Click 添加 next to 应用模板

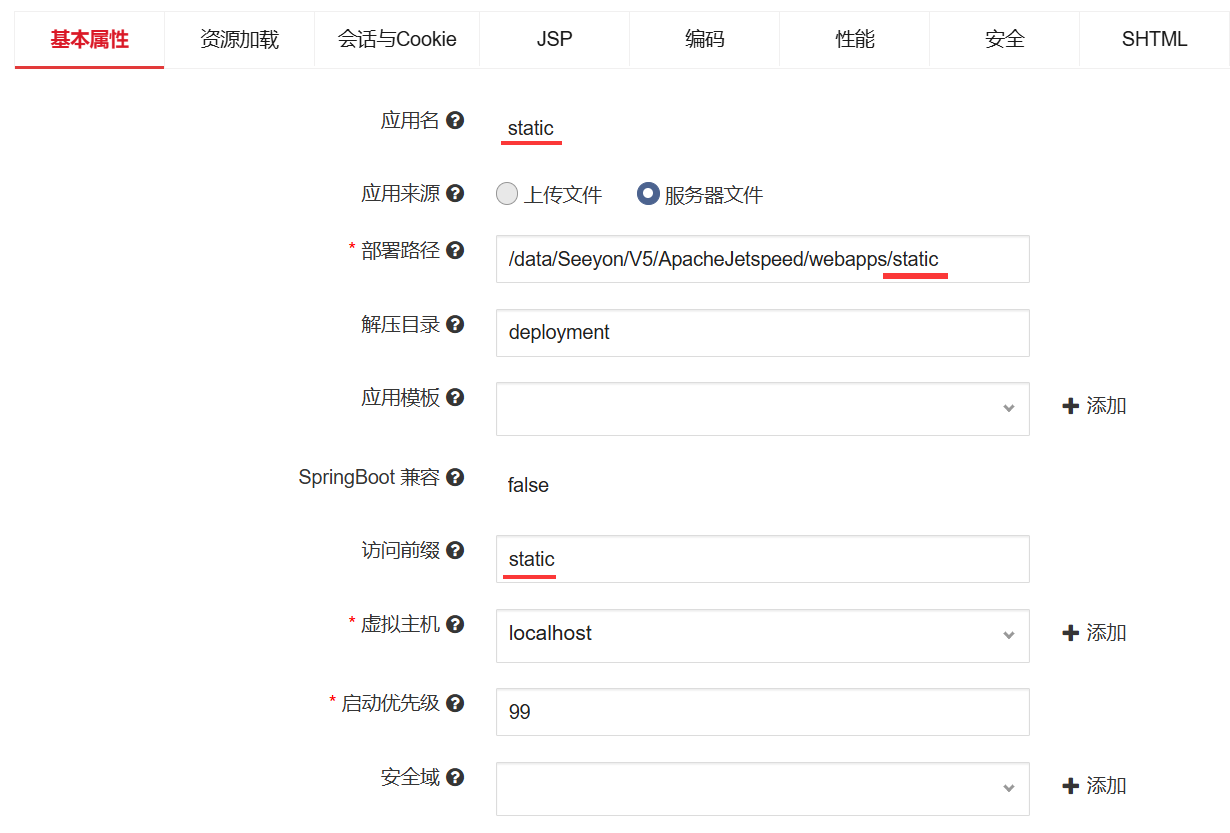pyautogui.click(x=1095, y=406)
